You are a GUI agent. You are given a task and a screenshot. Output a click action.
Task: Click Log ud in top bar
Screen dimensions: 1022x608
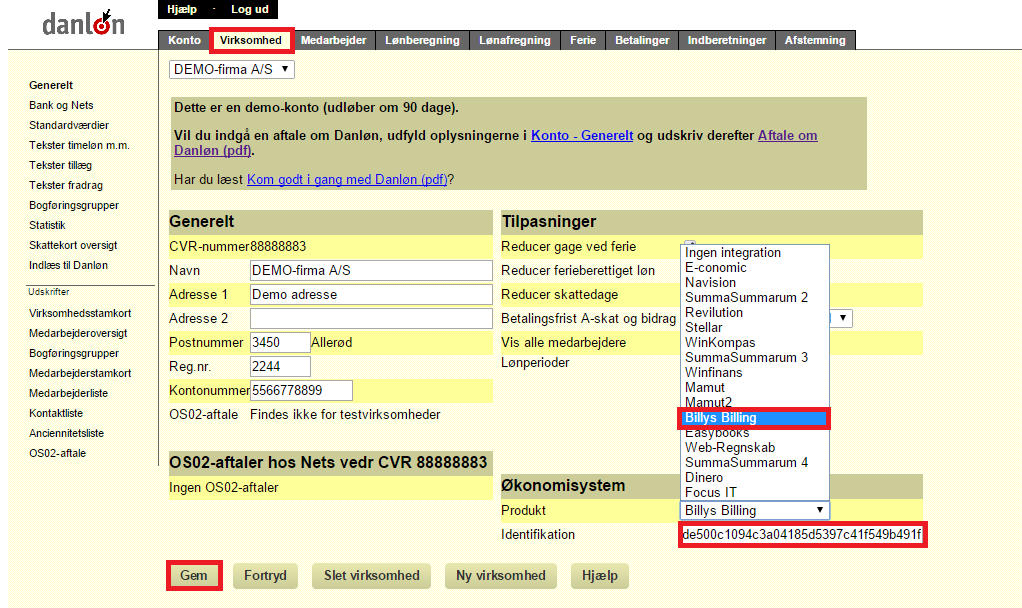coord(250,9)
